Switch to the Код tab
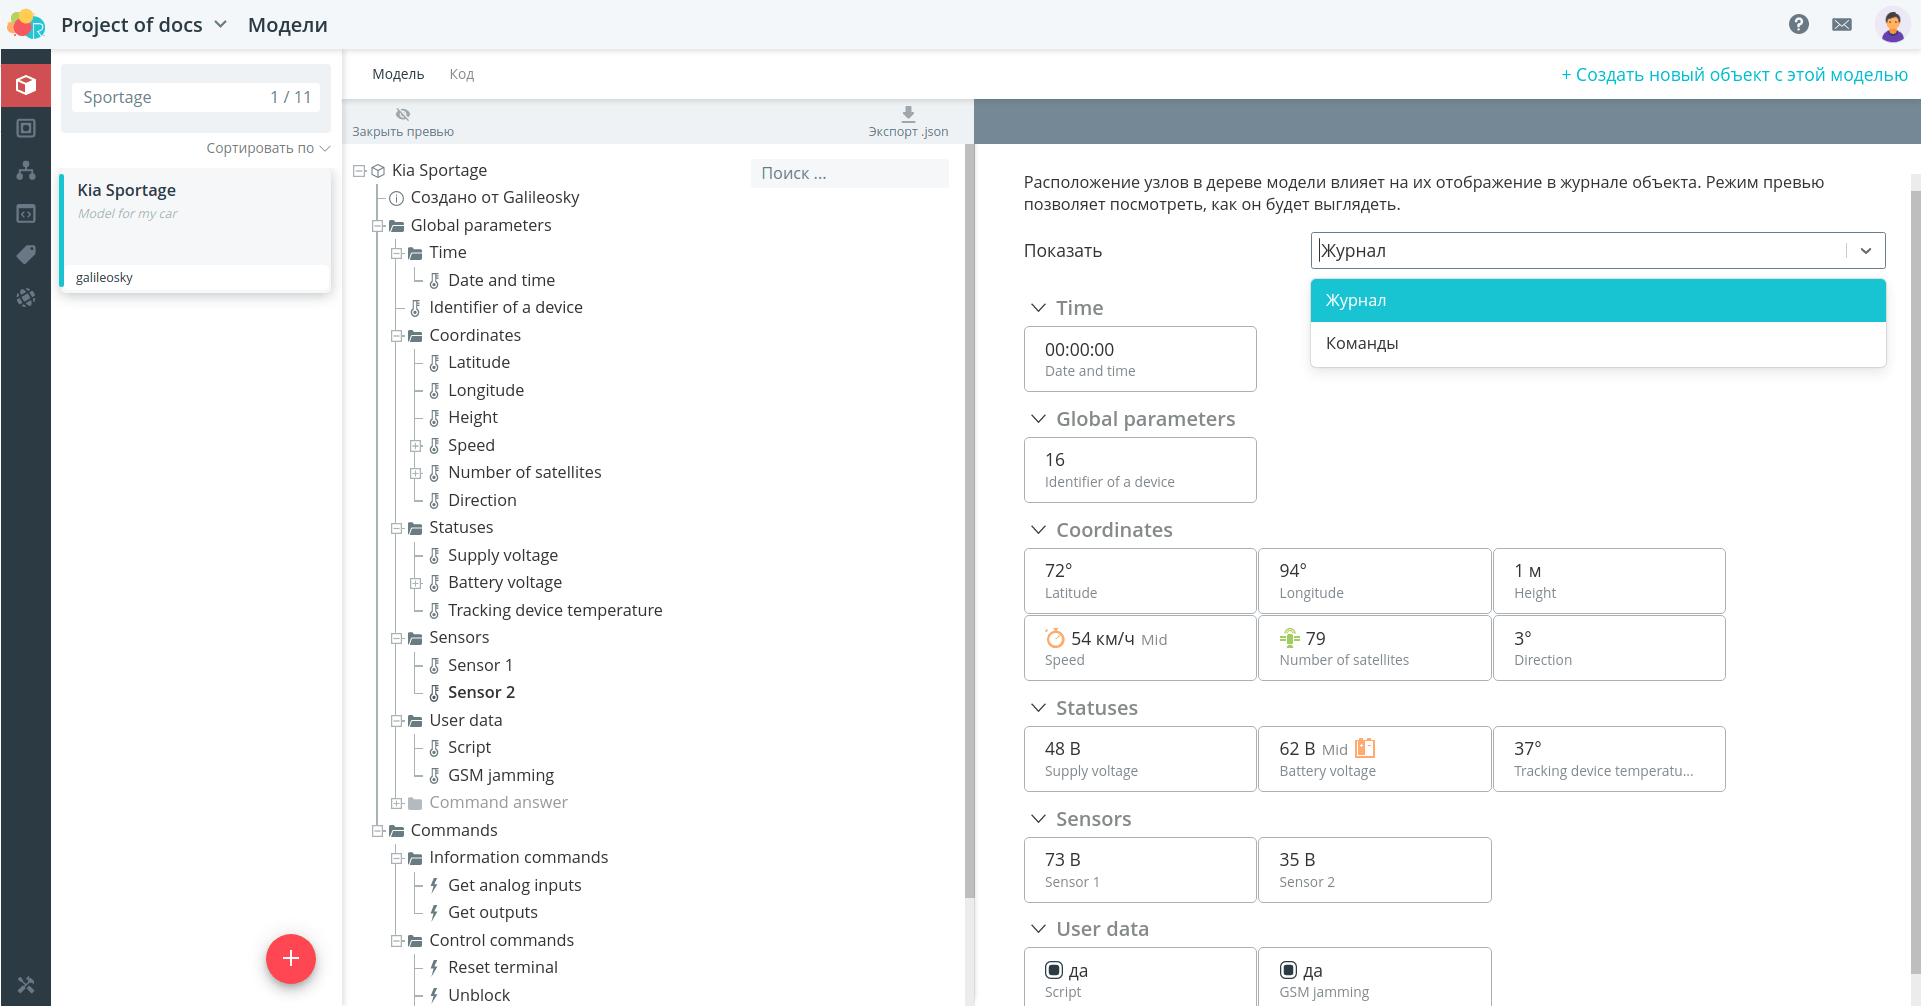Screen dimensions: 1921x1006 coord(461,74)
